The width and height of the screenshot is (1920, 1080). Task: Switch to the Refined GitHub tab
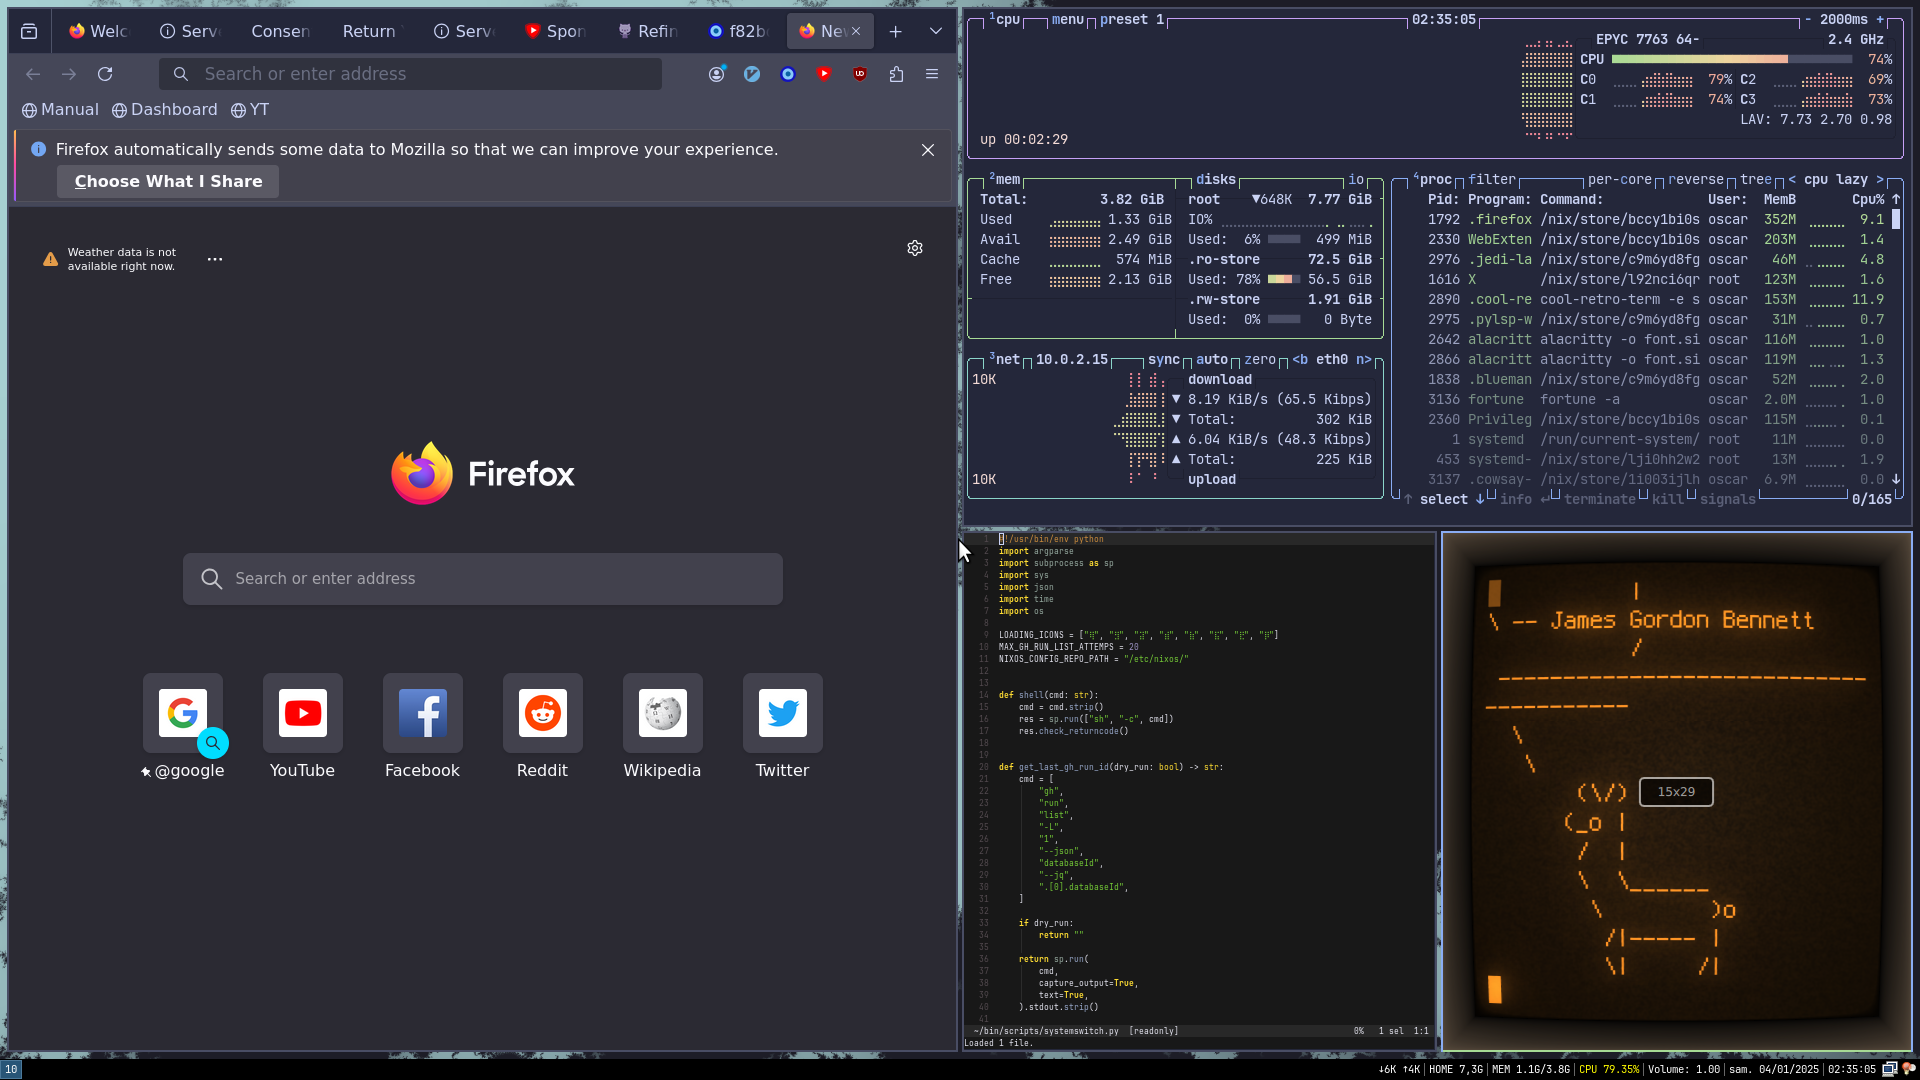[x=646, y=31]
